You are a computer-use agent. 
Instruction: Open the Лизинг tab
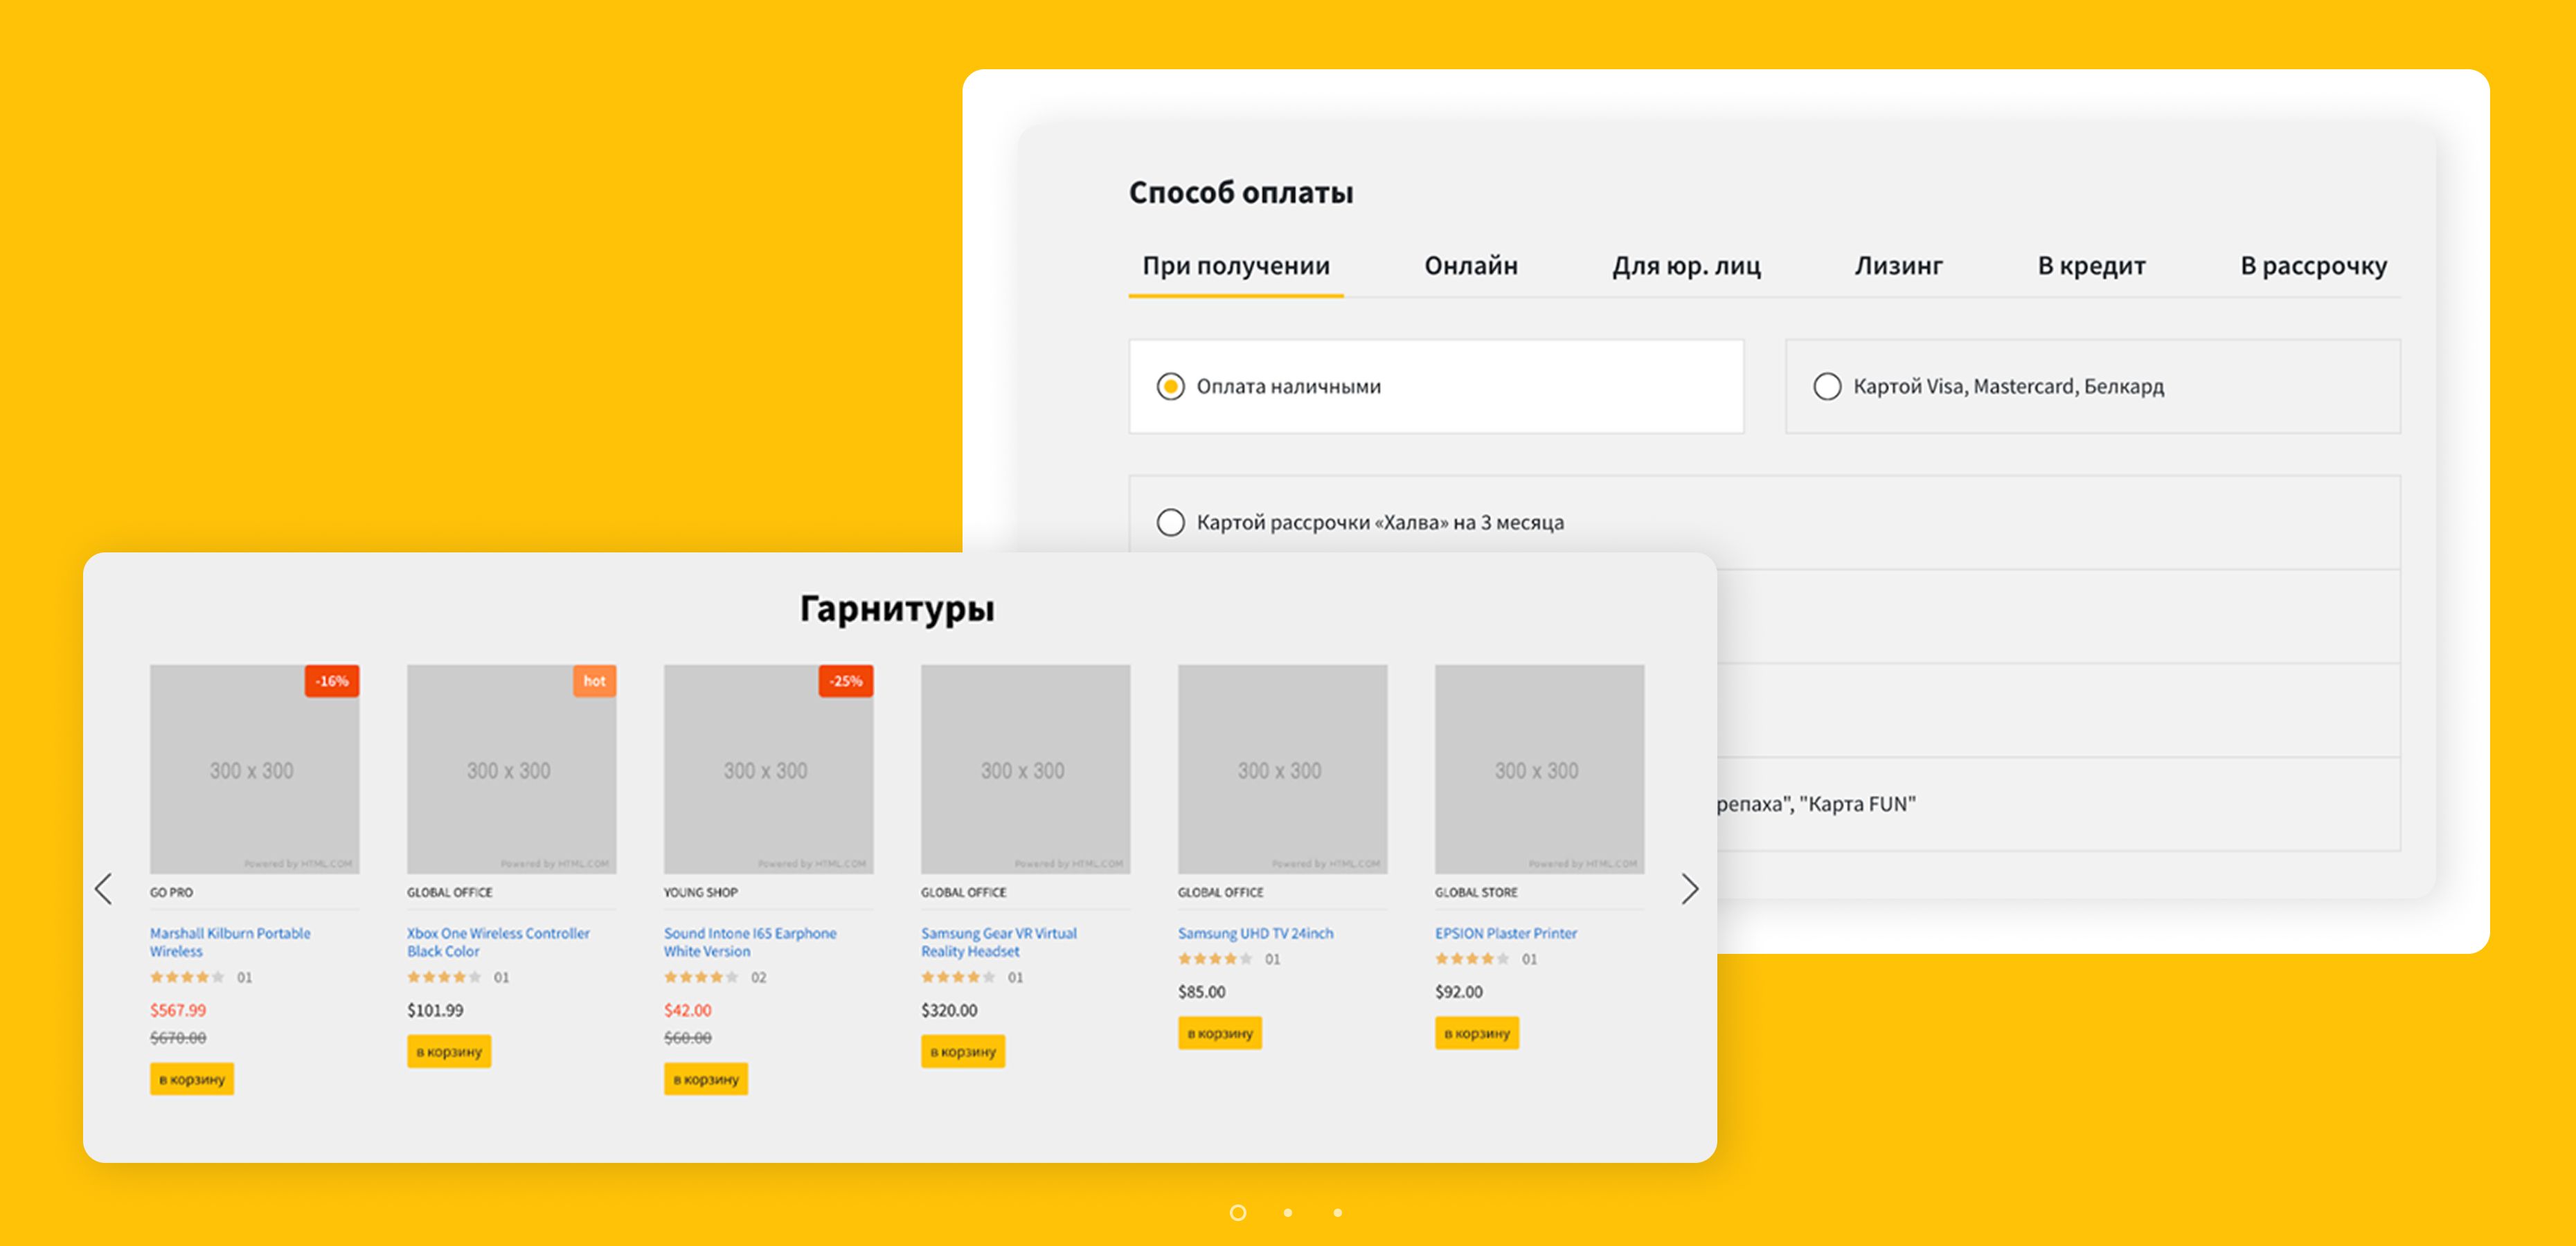[x=1898, y=266]
